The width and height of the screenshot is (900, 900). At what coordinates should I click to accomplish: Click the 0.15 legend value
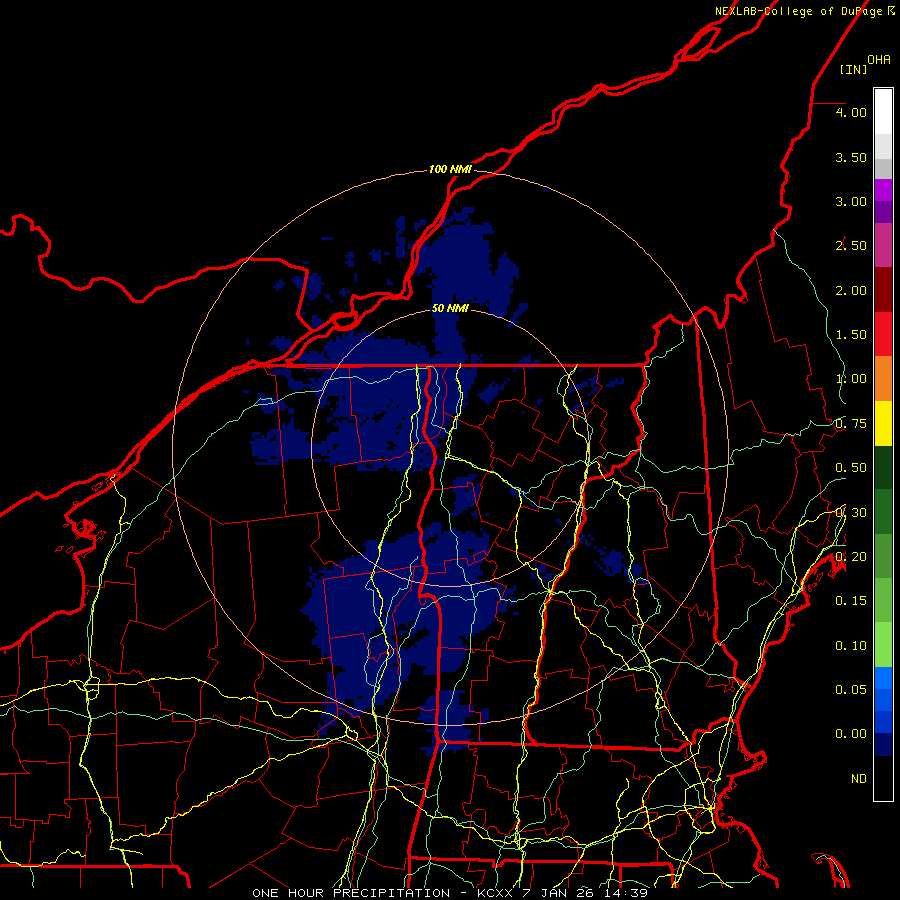(x=851, y=600)
